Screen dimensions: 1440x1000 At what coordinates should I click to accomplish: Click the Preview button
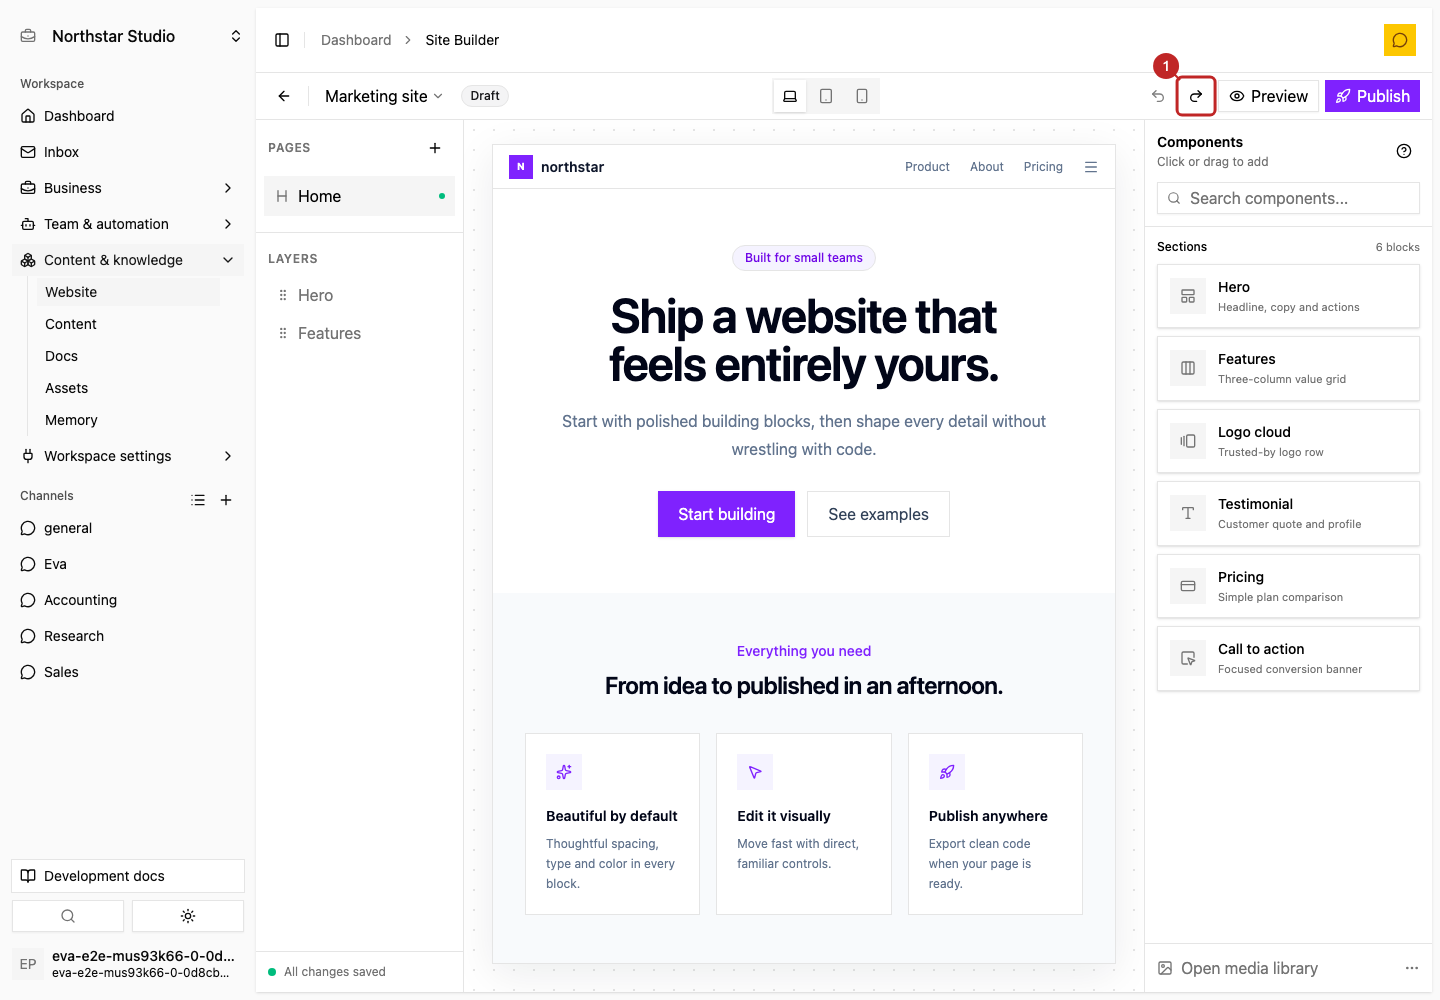click(x=1268, y=96)
